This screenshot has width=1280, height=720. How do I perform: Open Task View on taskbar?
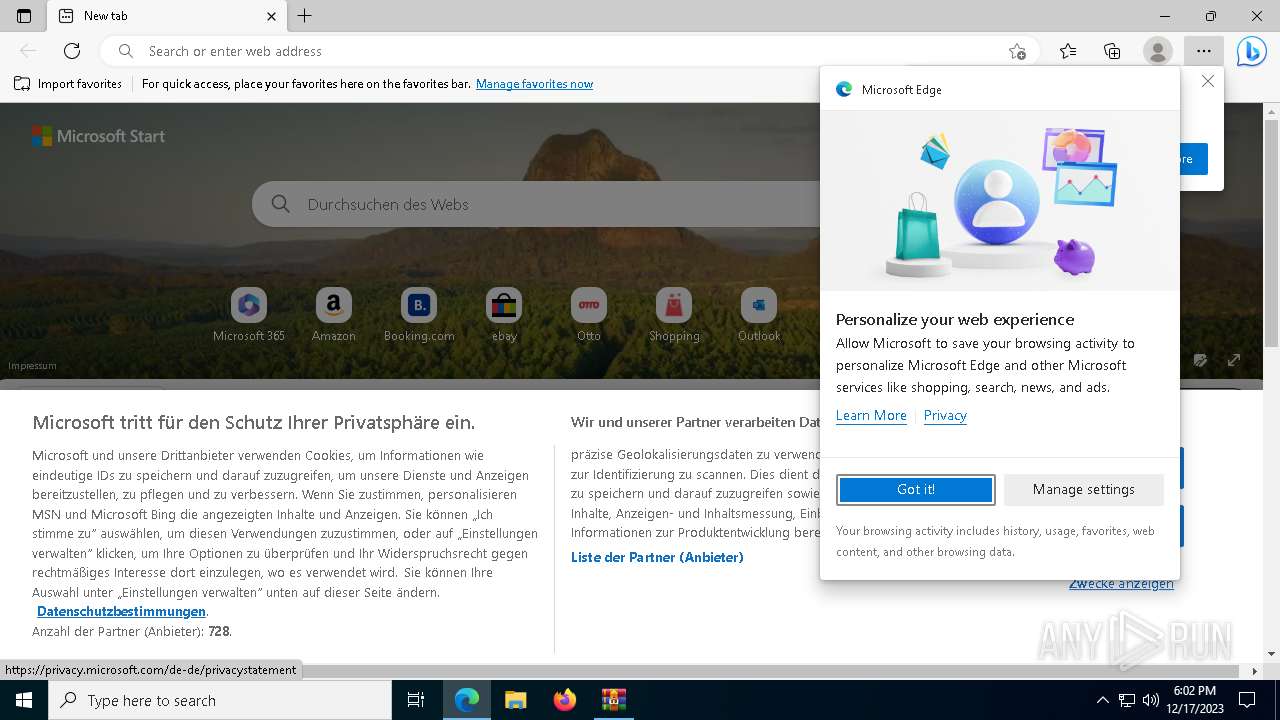(x=416, y=700)
